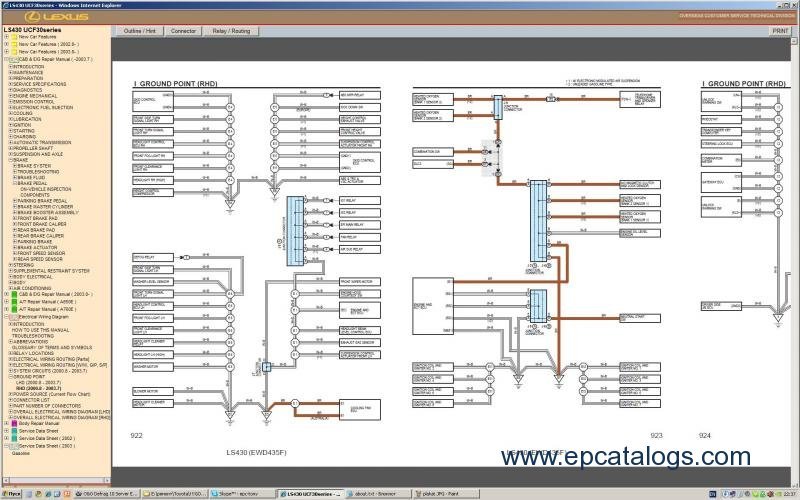
Task: Click green book icon of A/T Repair Manual (A760E)
Action: tap(14, 310)
